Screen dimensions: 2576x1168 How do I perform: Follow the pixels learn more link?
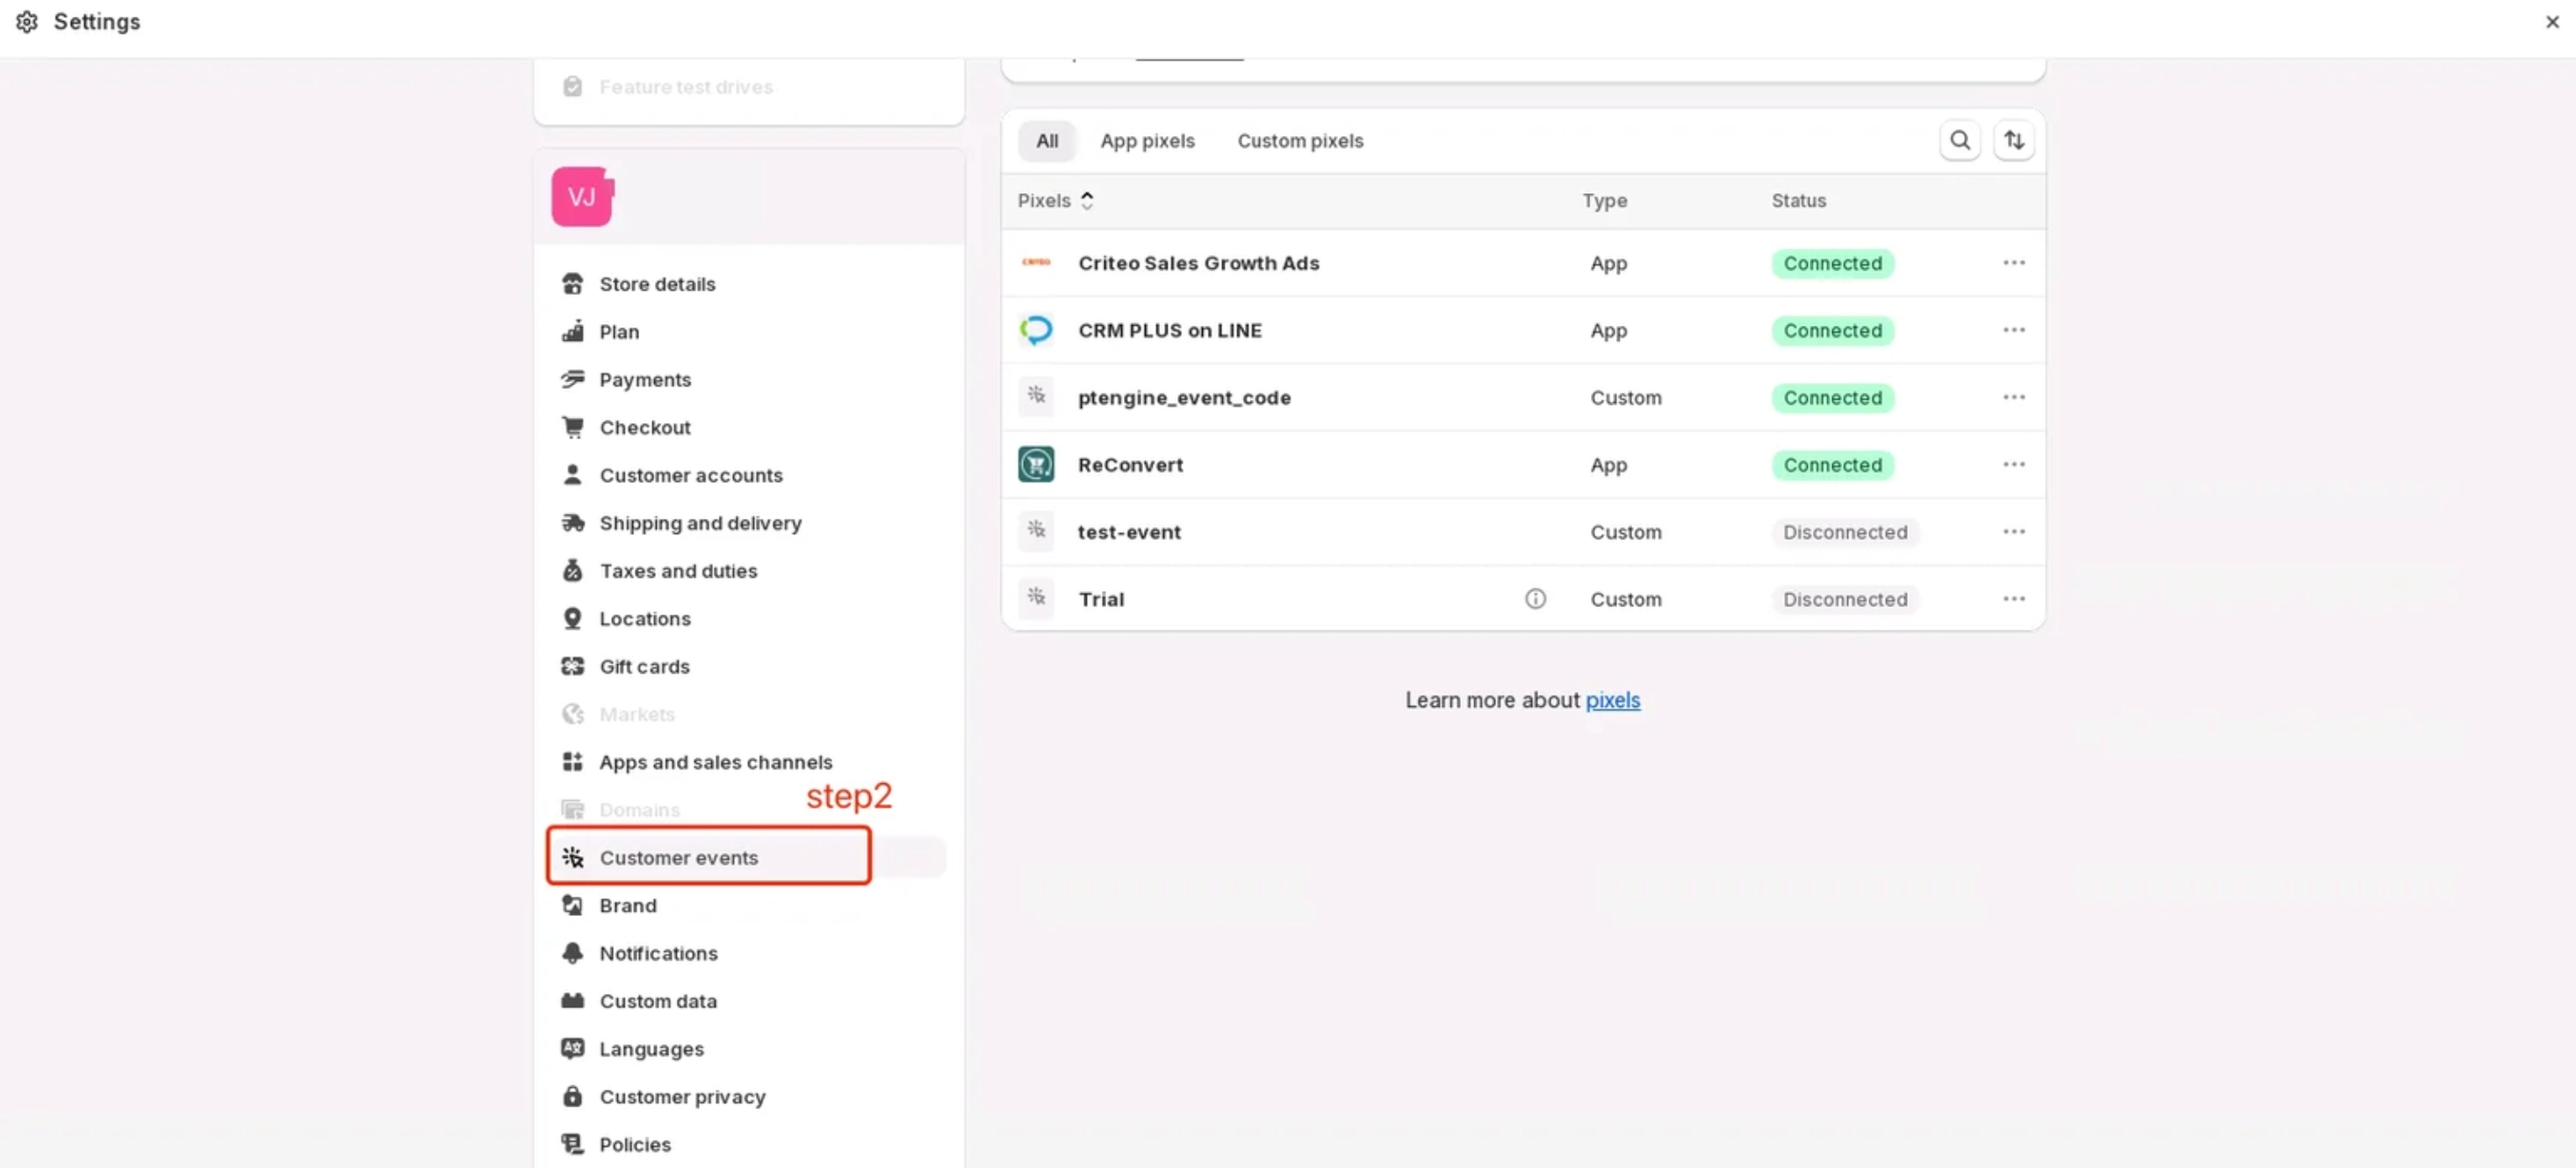pos(1612,700)
